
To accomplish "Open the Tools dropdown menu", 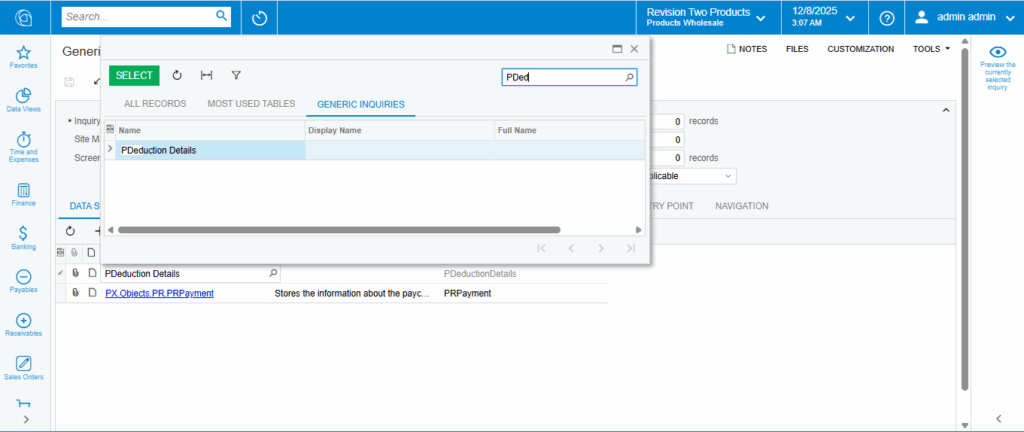I will 931,48.
